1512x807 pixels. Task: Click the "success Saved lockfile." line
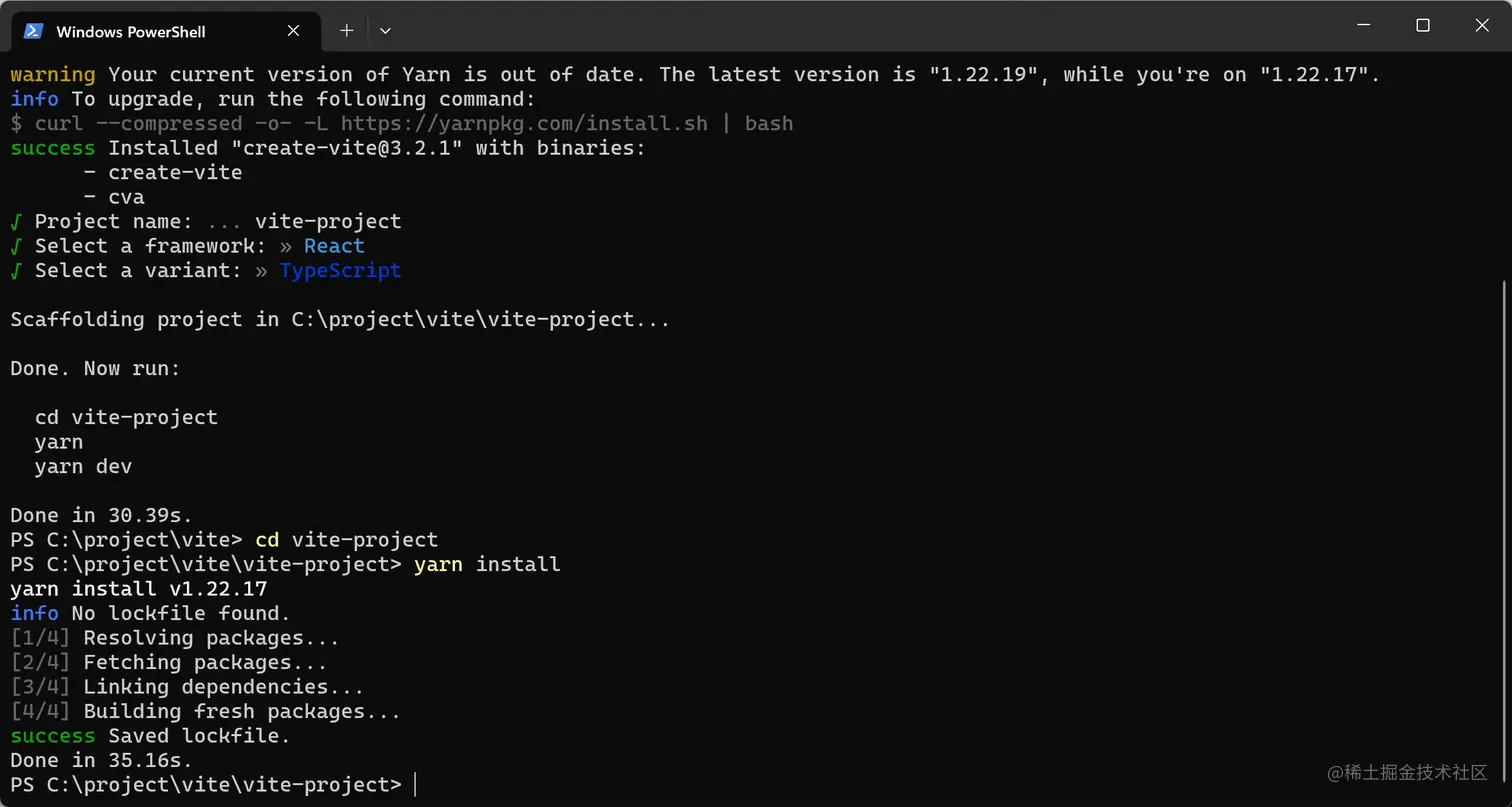tap(150, 736)
